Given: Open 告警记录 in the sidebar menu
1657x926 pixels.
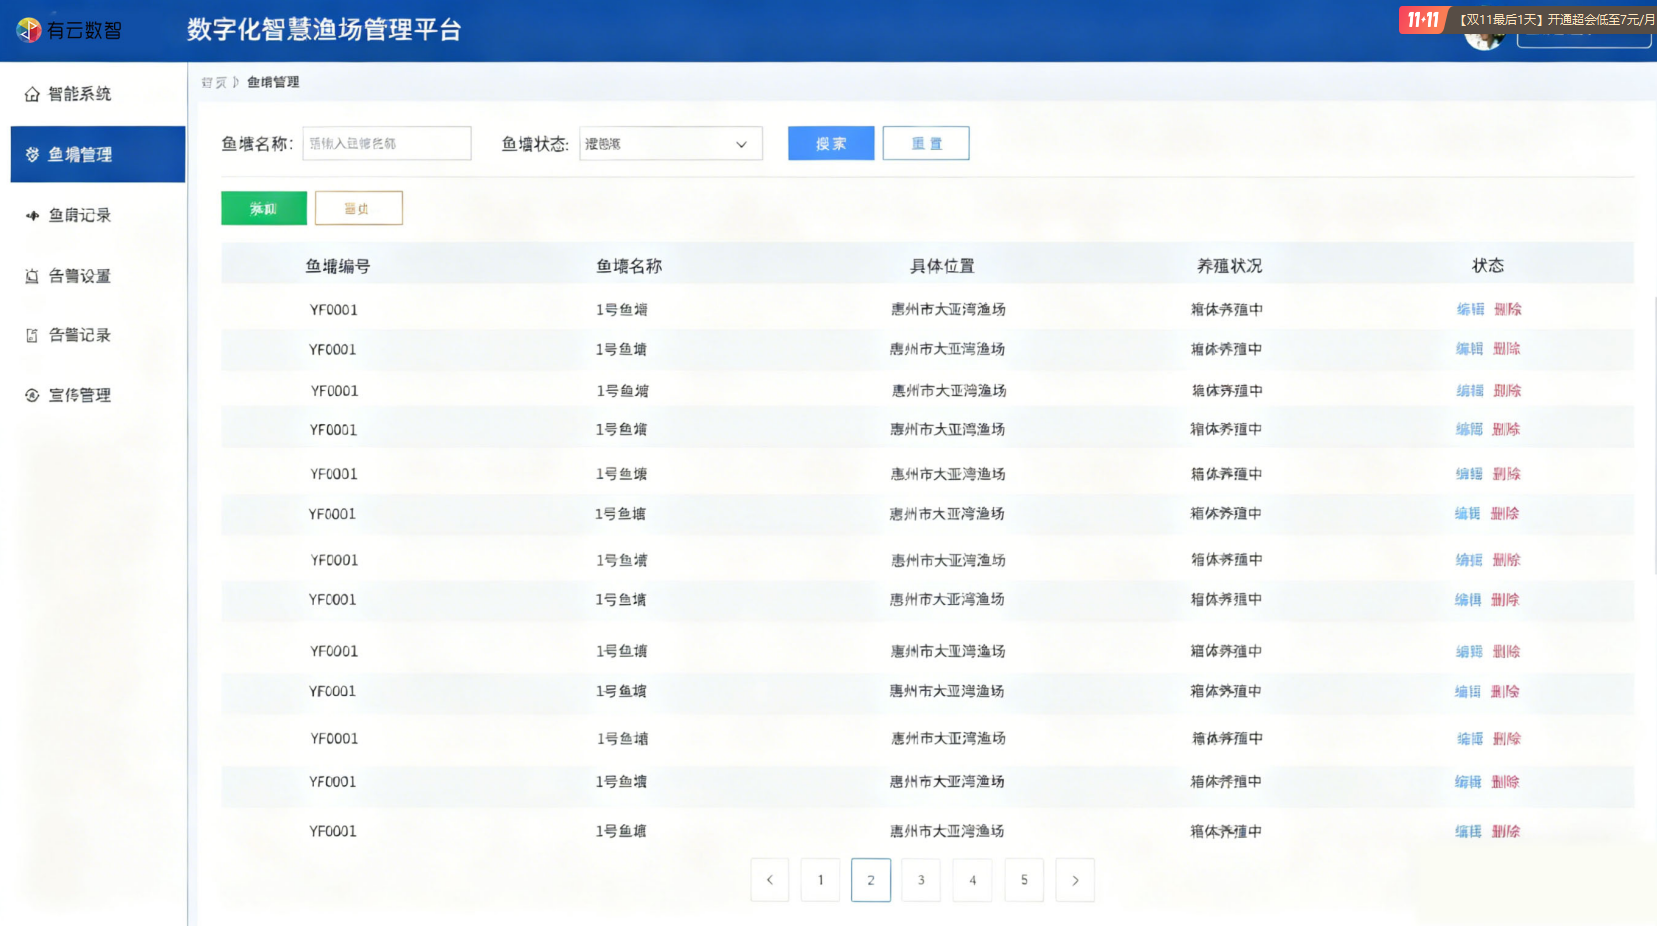Looking at the screenshot, I should 80,336.
